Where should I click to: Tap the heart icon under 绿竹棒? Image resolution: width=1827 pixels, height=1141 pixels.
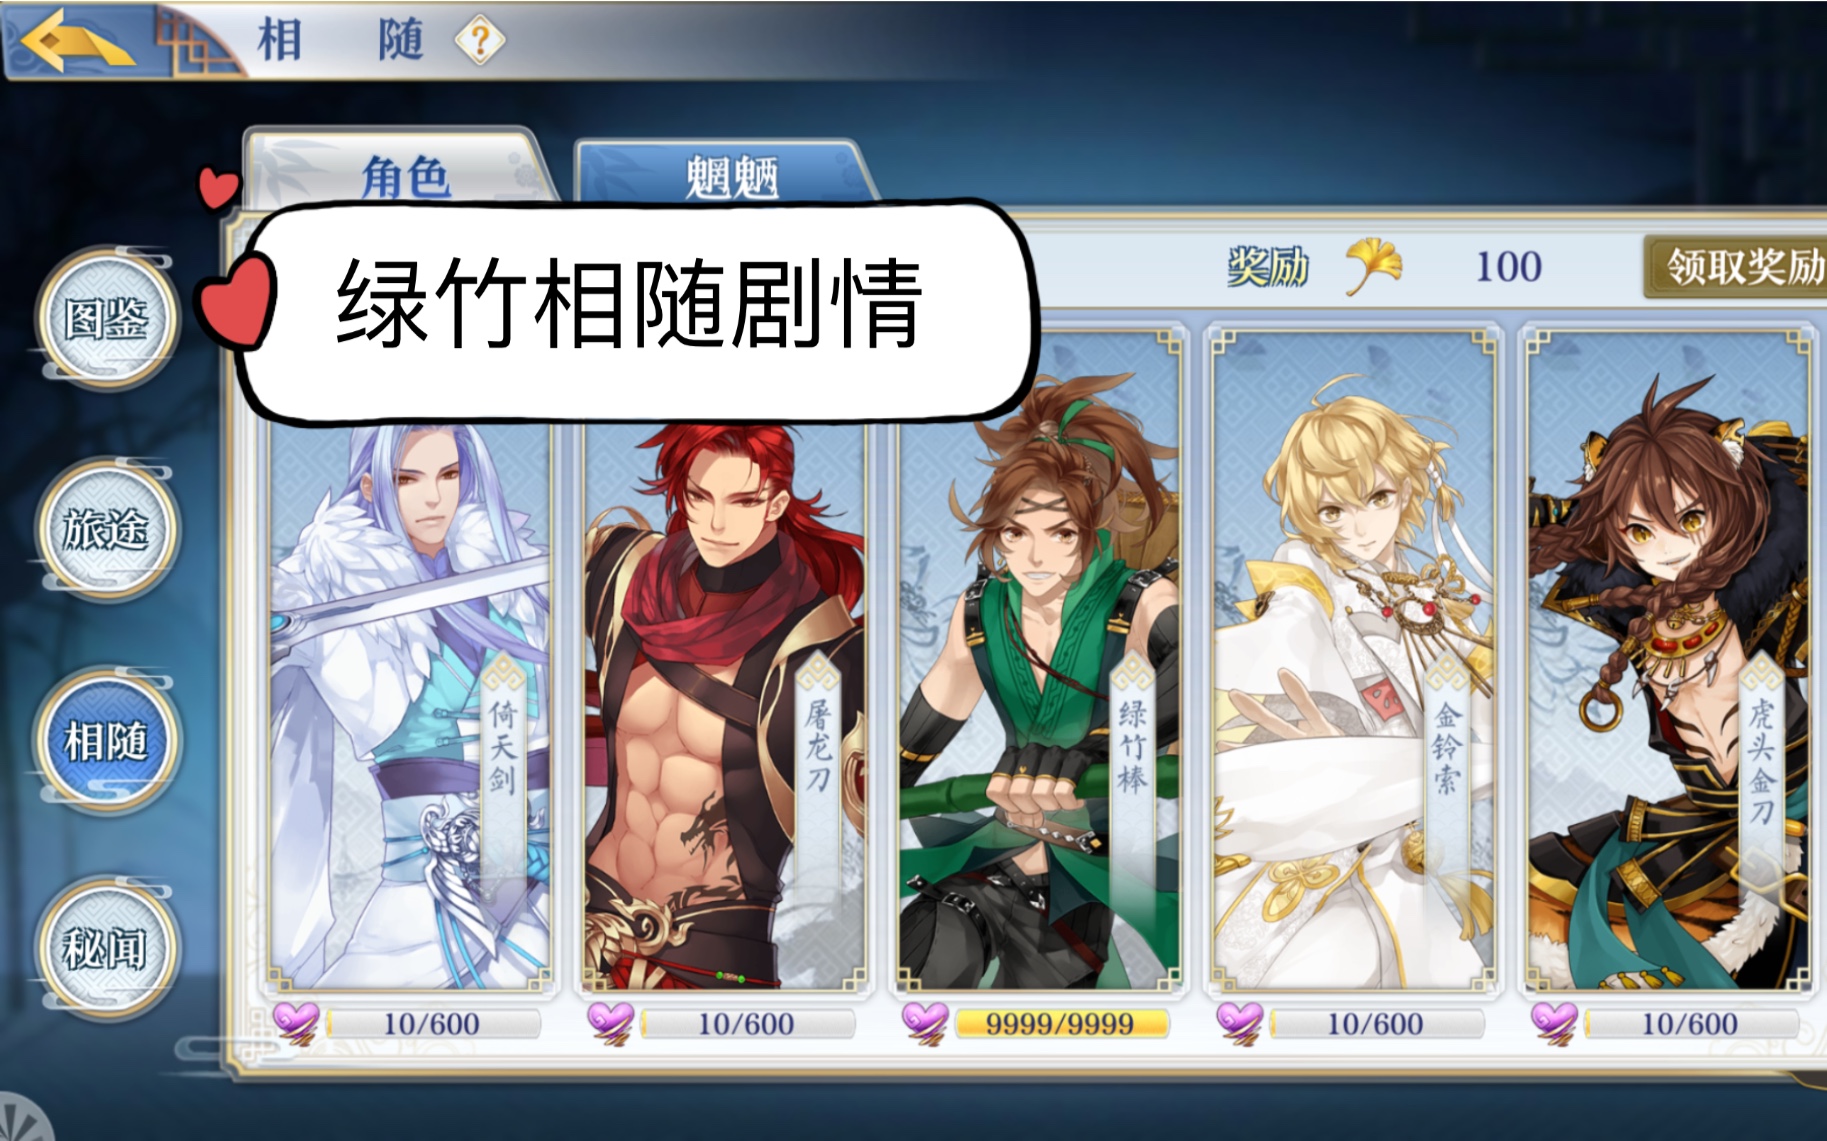(925, 1023)
